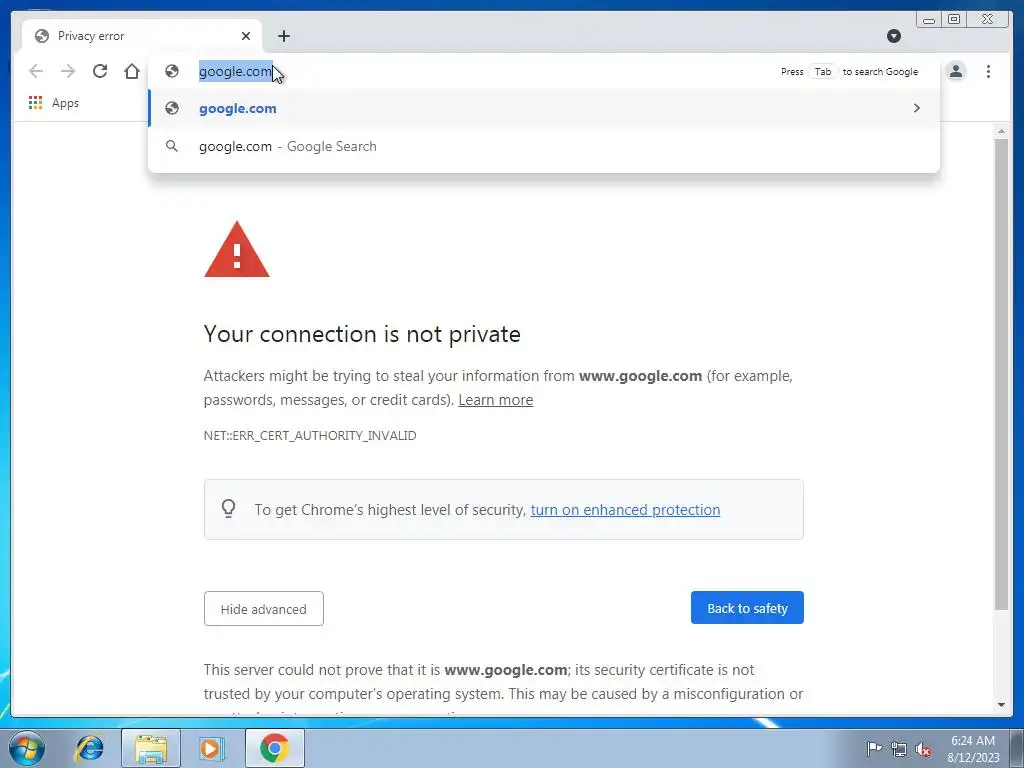This screenshot has width=1024, height=768.
Task: Click the arrow on the google.com suggestion
Action: click(917, 108)
